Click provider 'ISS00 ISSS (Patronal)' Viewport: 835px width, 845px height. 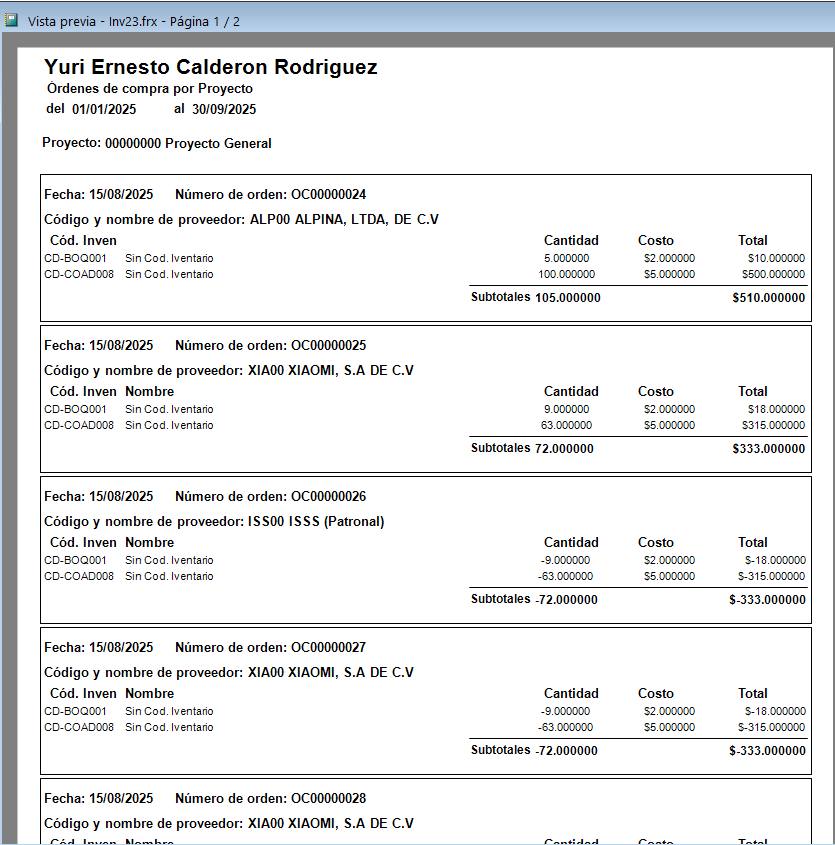point(316,522)
